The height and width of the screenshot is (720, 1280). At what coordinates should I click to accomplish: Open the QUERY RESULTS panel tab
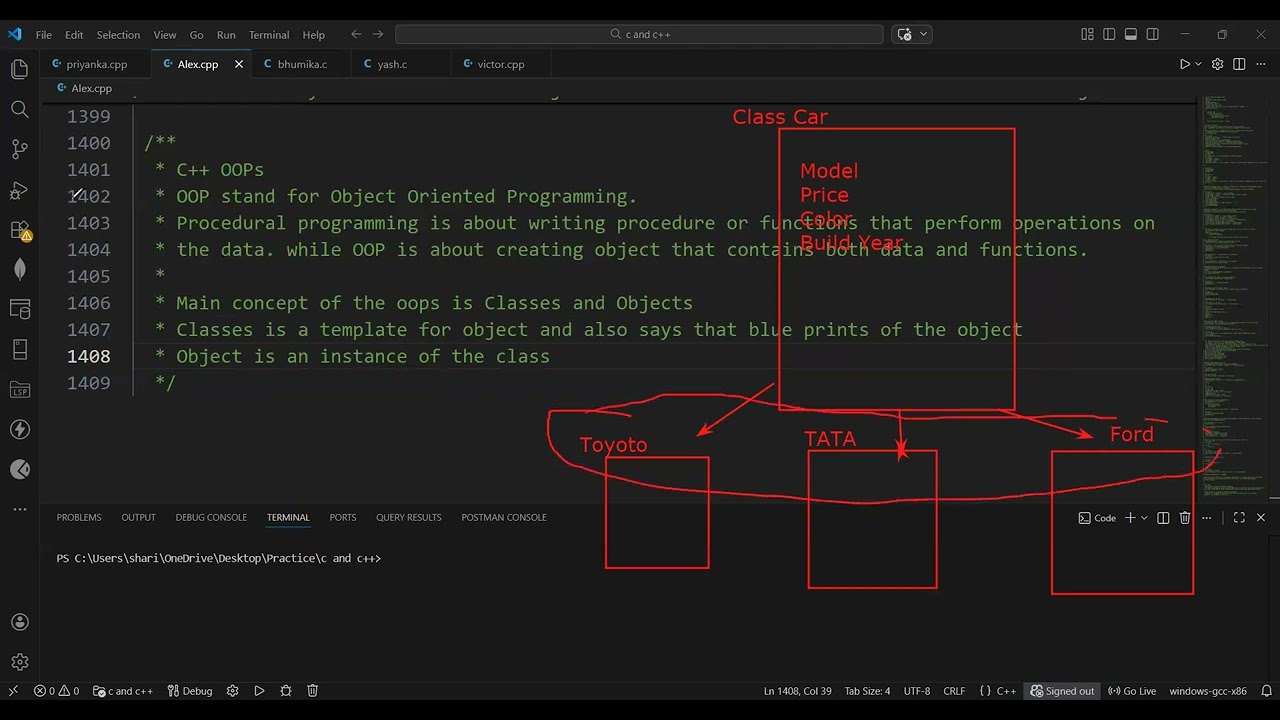409,517
